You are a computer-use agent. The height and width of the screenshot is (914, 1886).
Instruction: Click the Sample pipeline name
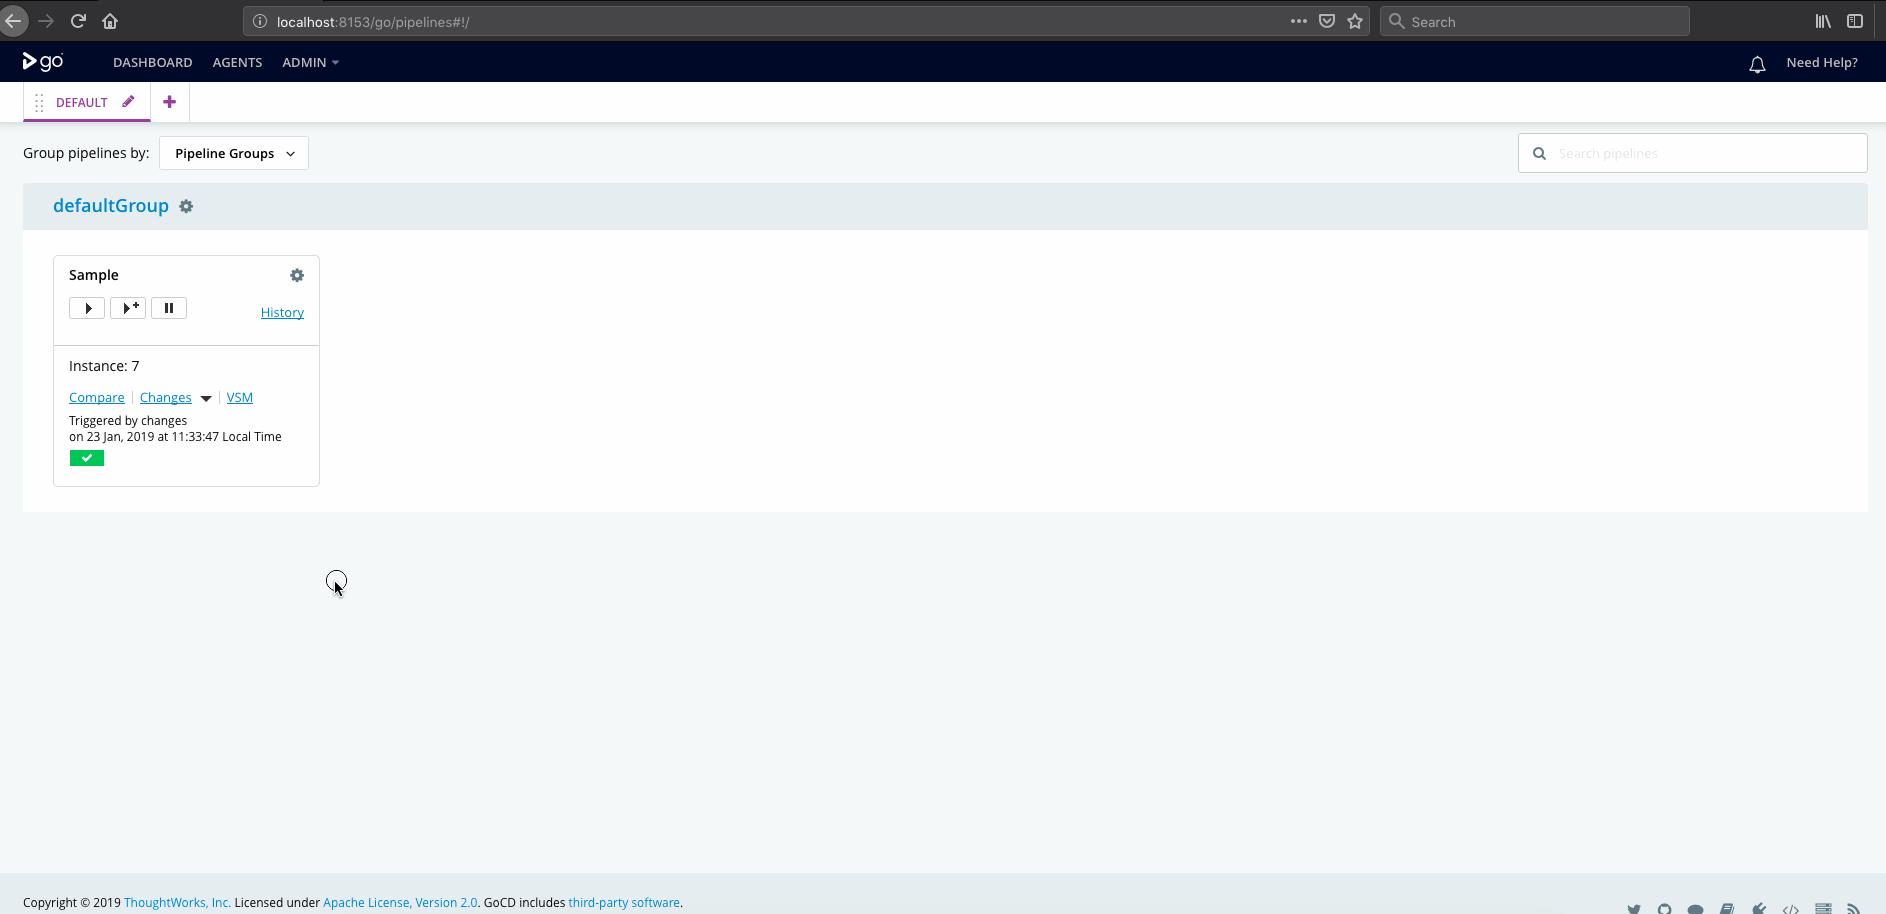pos(94,275)
